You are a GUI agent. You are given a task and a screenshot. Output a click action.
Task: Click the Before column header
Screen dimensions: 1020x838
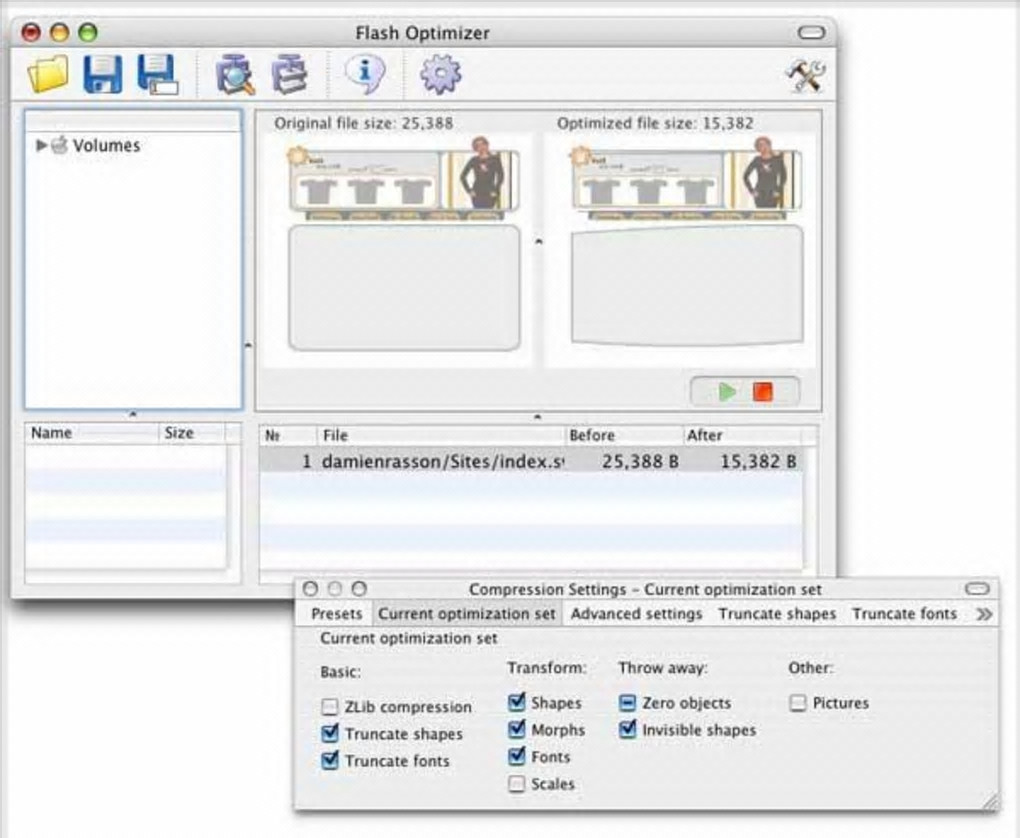624,435
